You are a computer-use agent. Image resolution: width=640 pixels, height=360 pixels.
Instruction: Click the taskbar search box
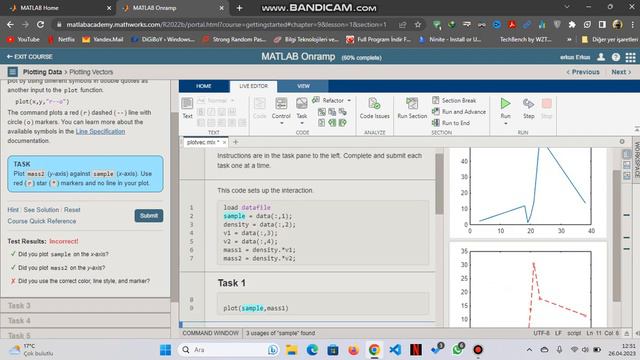(x=230, y=350)
